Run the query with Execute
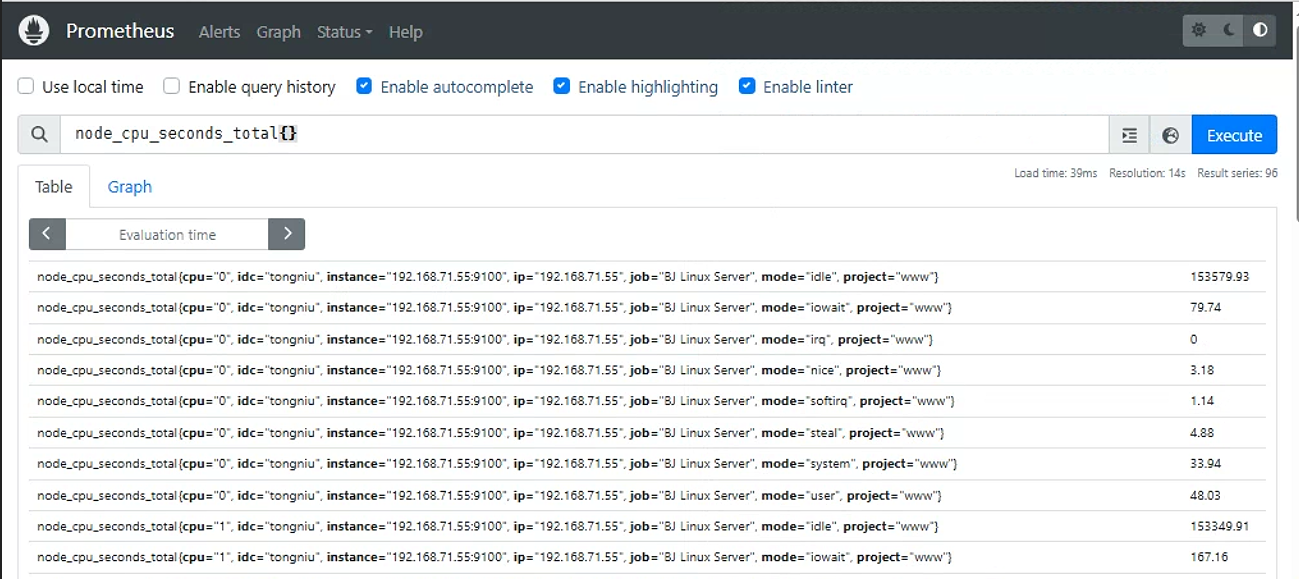The height and width of the screenshot is (579, 1299). [1234, 135]
